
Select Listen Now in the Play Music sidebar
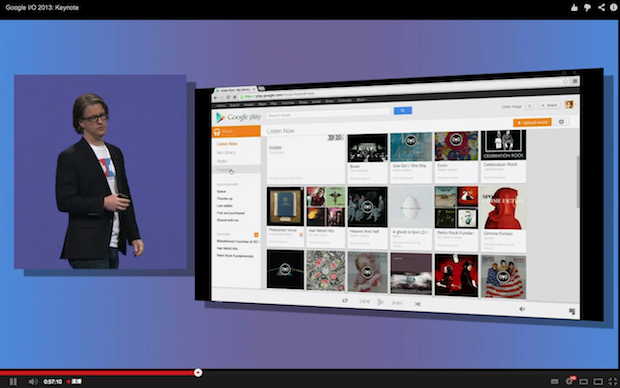tap(227, 144)
